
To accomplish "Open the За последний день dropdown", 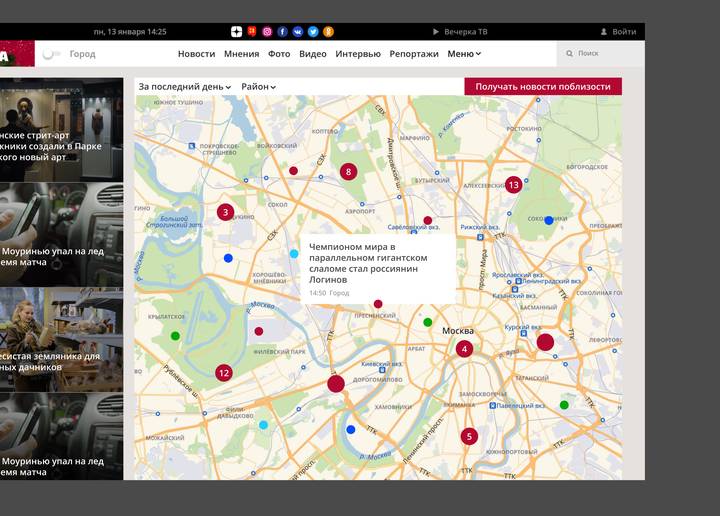I will click(185, 87).
